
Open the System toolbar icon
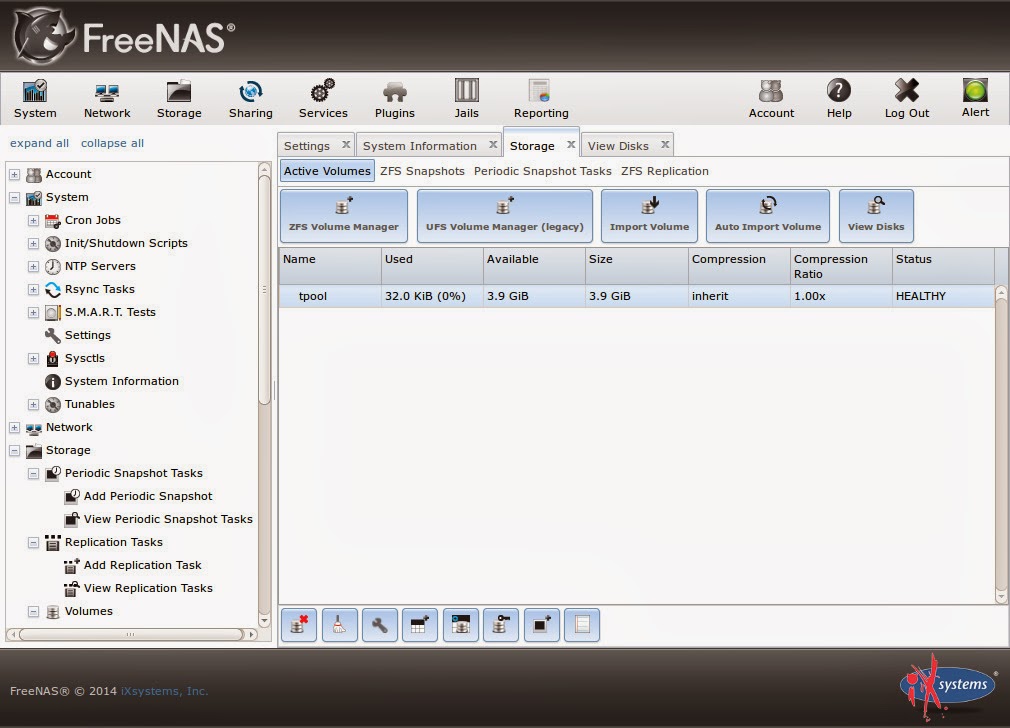(35, 99)
